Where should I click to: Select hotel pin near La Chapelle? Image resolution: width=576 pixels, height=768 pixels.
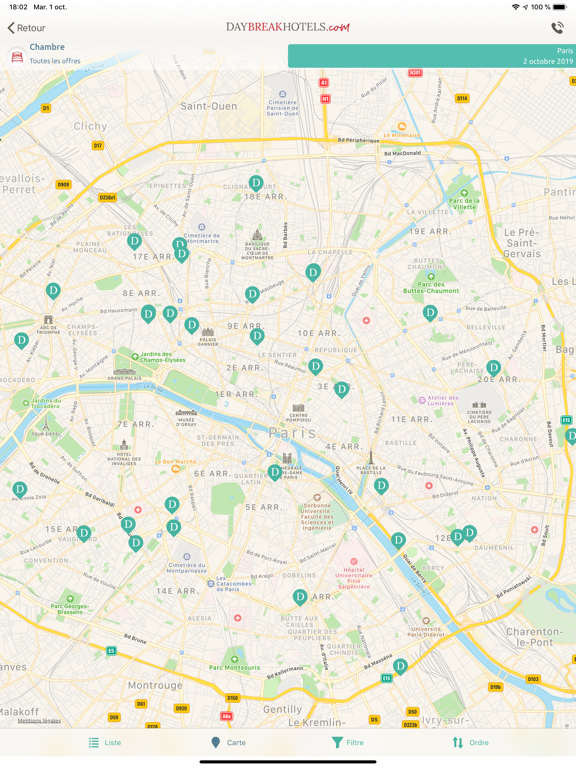coord(313,272)
